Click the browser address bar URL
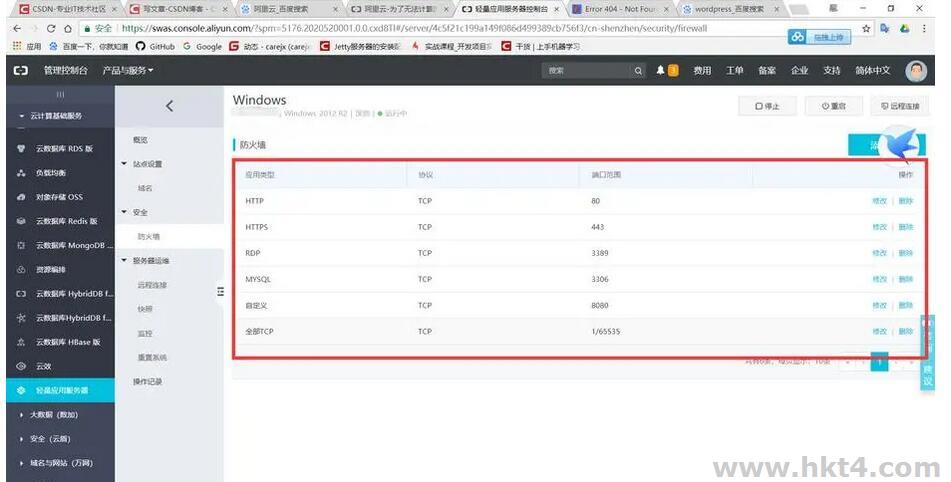The image size is (951, 482). [414, 28]
